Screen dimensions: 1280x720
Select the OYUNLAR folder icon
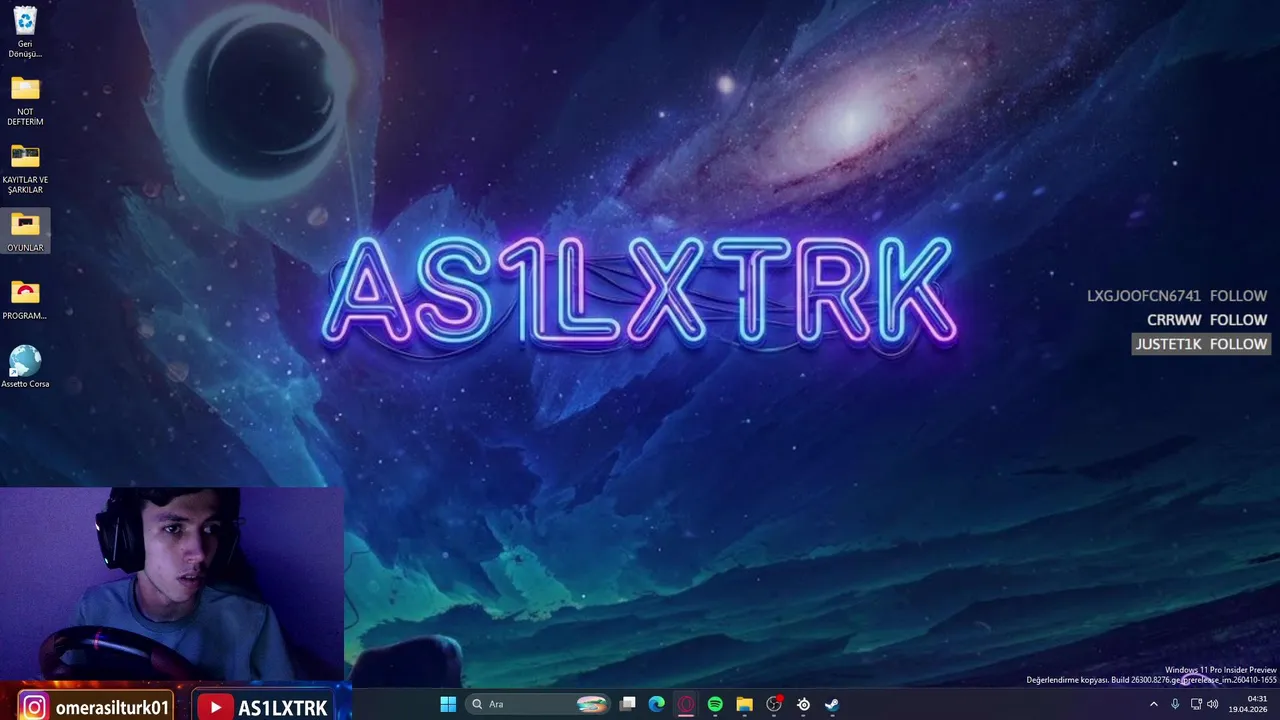click(x=25, y=232)
